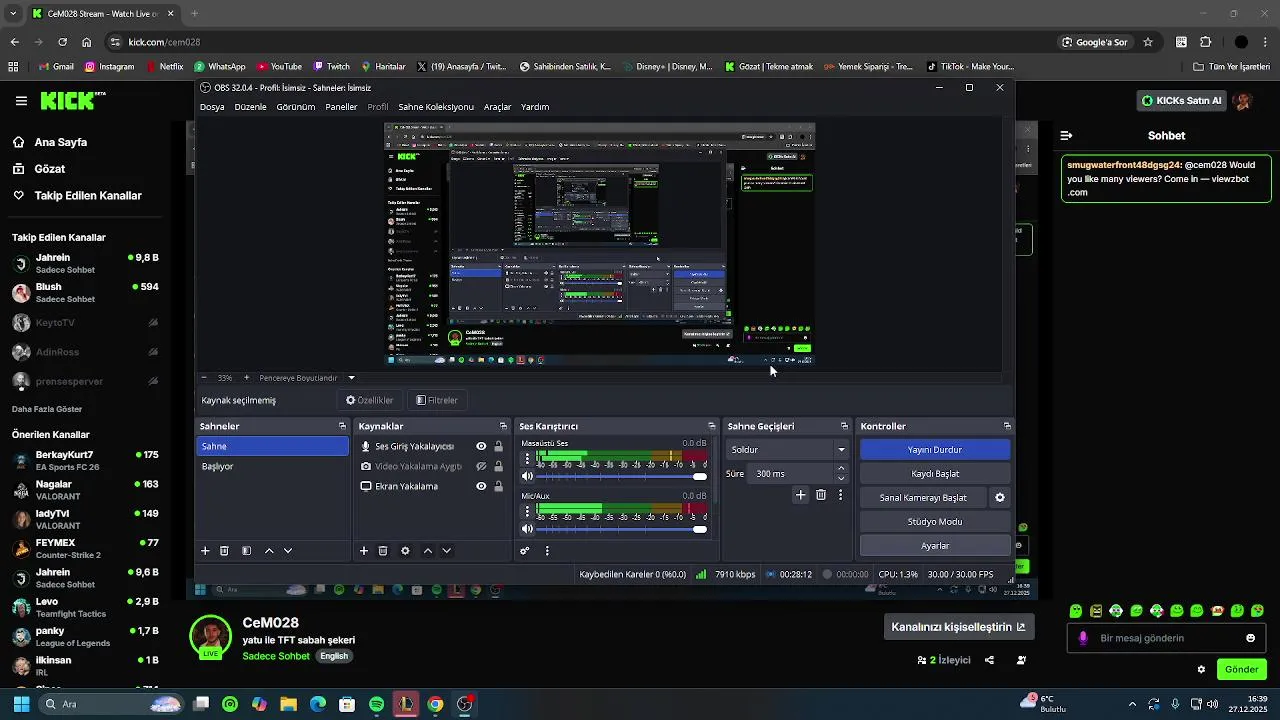The image size is (1280, 720).
Task: Open Chrome from Windows taskbar
Action: click(435, 704)
